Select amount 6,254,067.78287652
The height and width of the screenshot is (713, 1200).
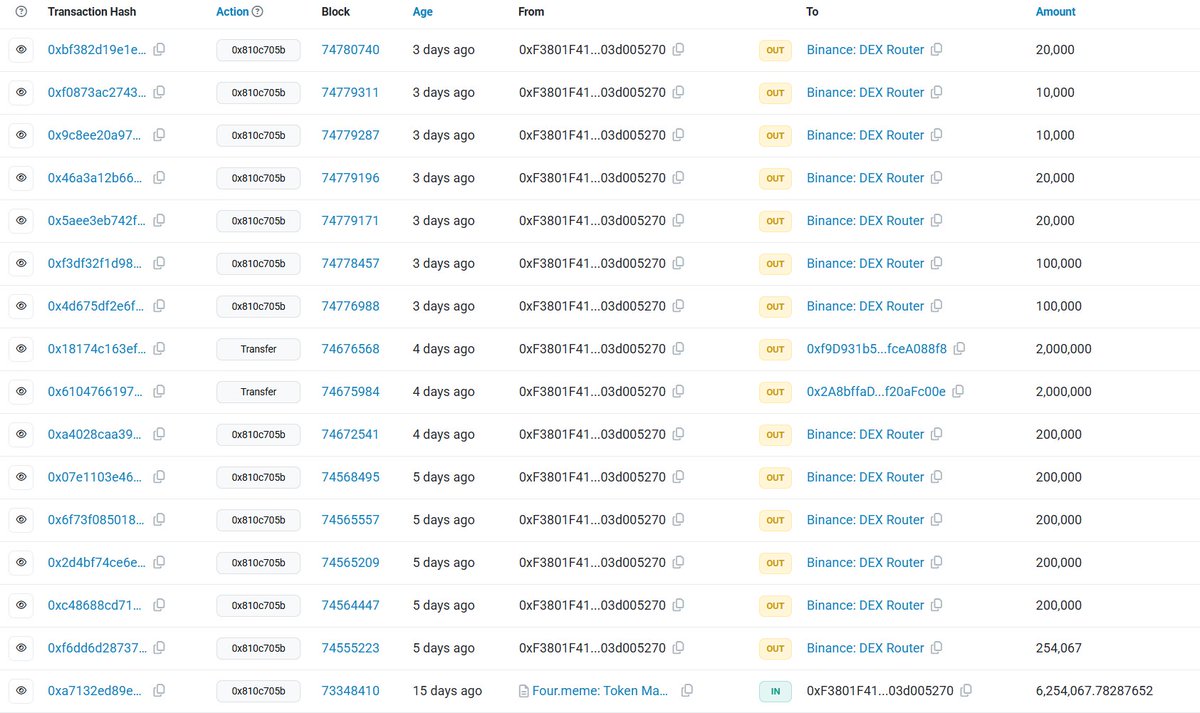coord(1095,691)
